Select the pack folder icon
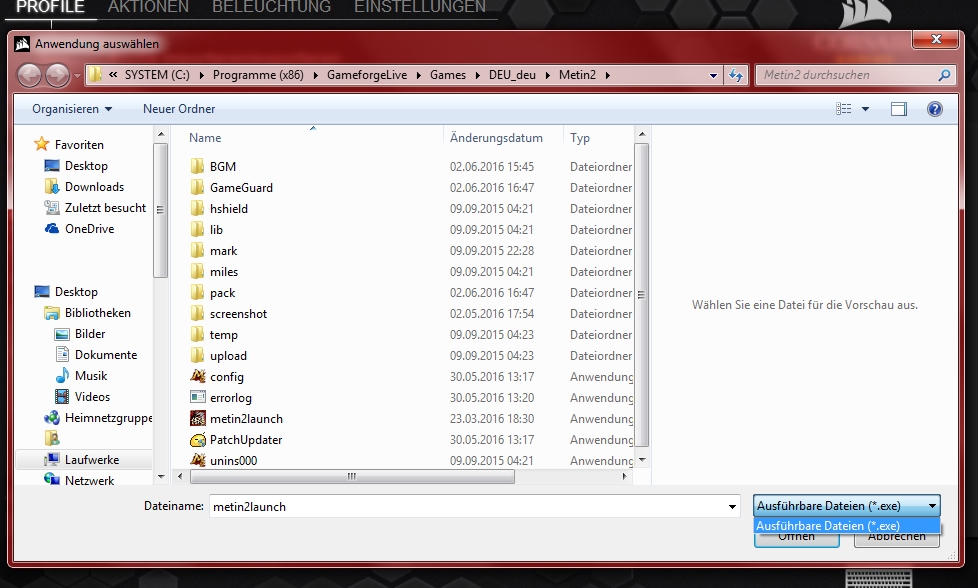 (x=197, y=293)
